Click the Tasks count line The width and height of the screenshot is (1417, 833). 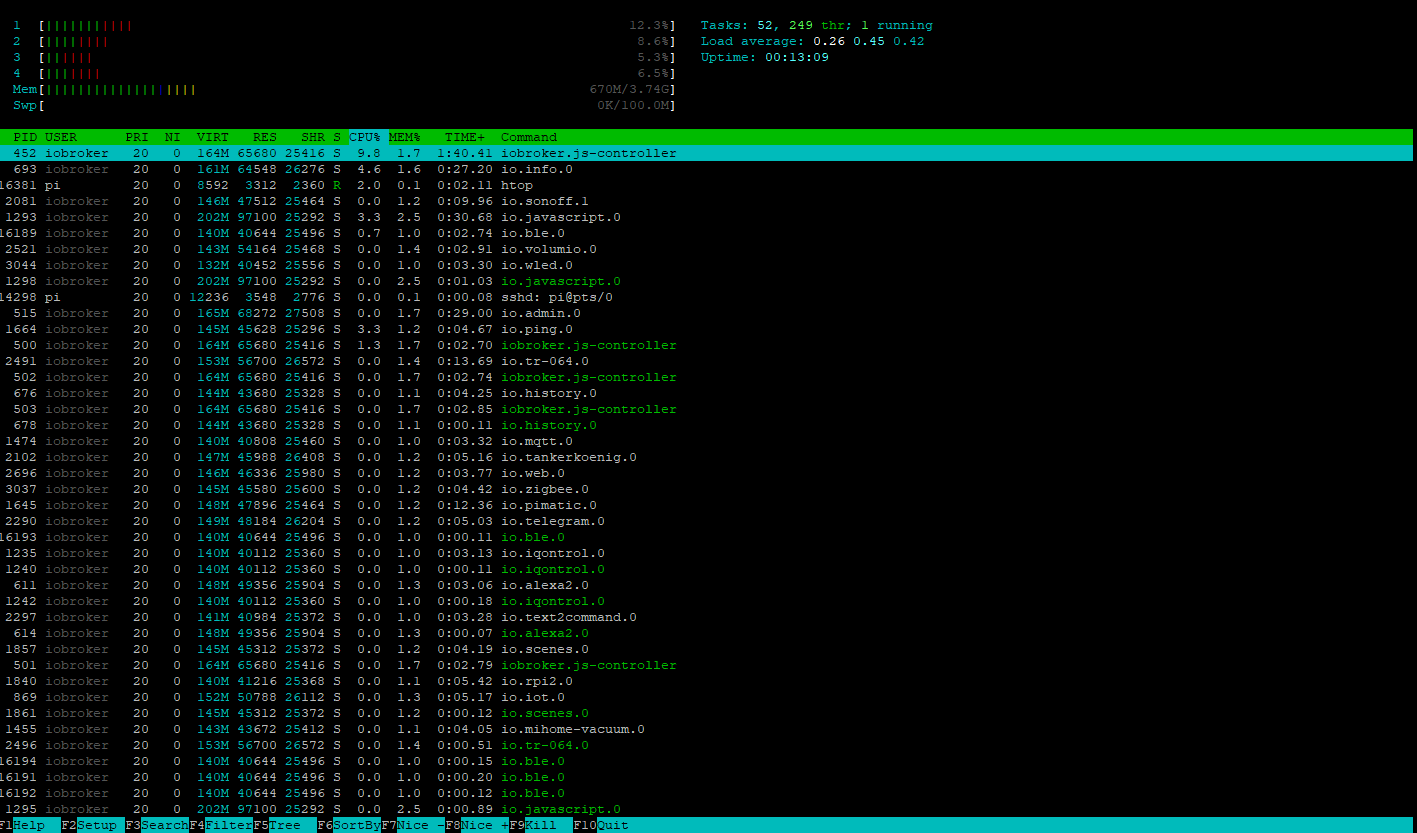[817, 25]
